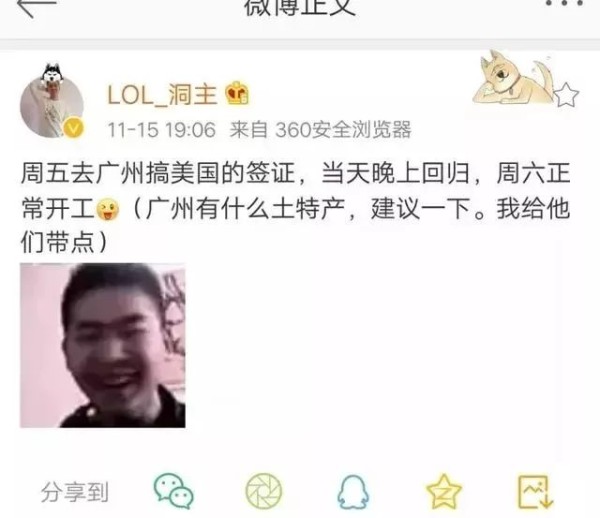This screenshot has height=518, width=600.
Task: Go back using the top-left arrow
Action: (37, 6)
